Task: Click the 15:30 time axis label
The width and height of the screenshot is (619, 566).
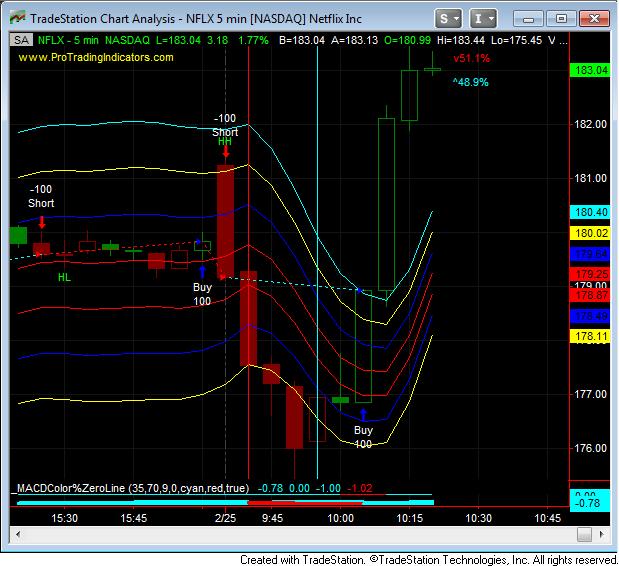Action: click(x=64, y=518)
